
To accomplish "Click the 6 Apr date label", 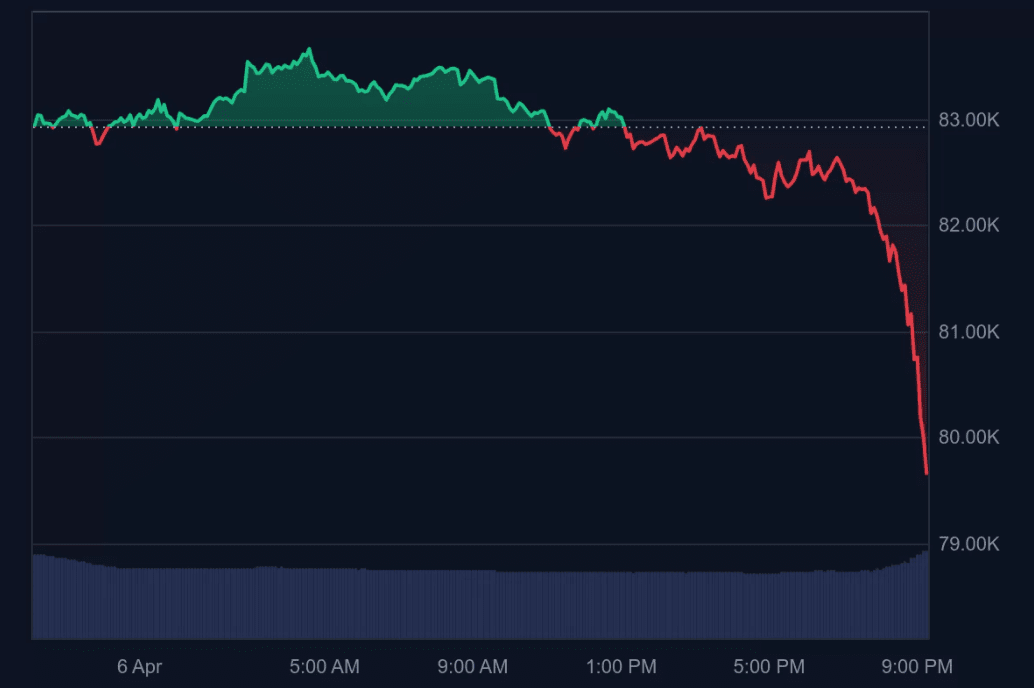I will (x=139, y=666).
